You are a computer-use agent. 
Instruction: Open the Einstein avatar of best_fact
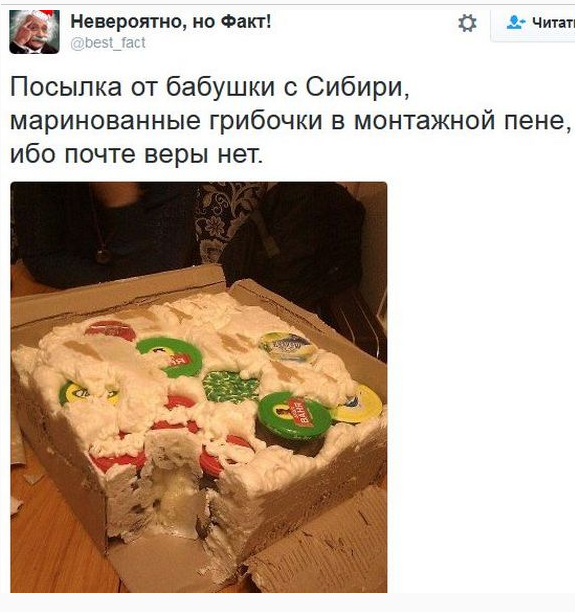34,32
